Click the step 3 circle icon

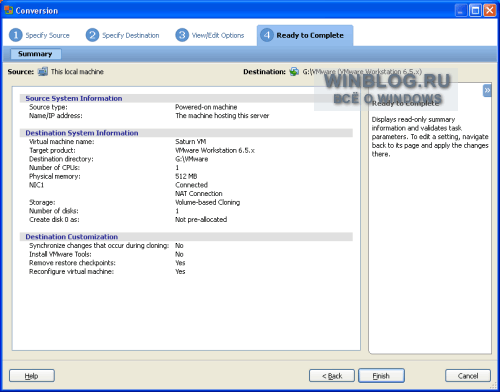[182, 35]
